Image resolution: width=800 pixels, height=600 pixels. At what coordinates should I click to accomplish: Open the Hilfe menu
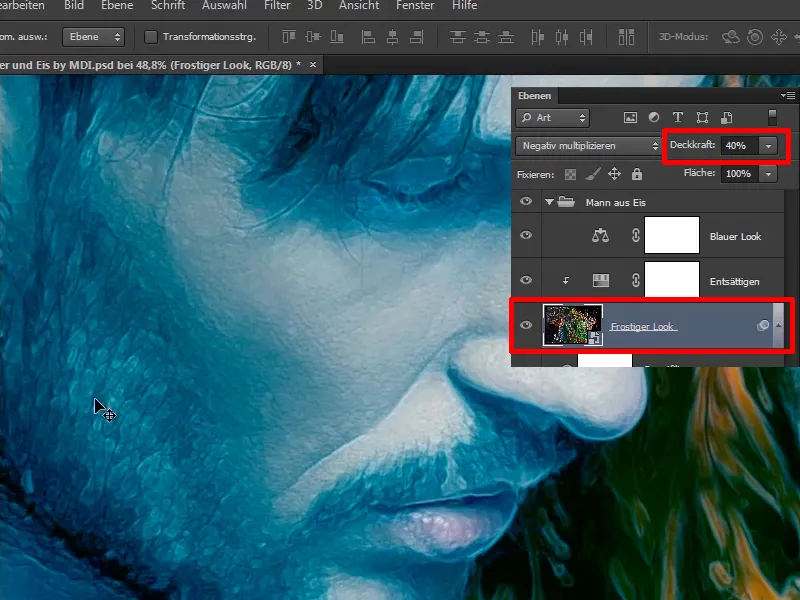coord(465,6)
